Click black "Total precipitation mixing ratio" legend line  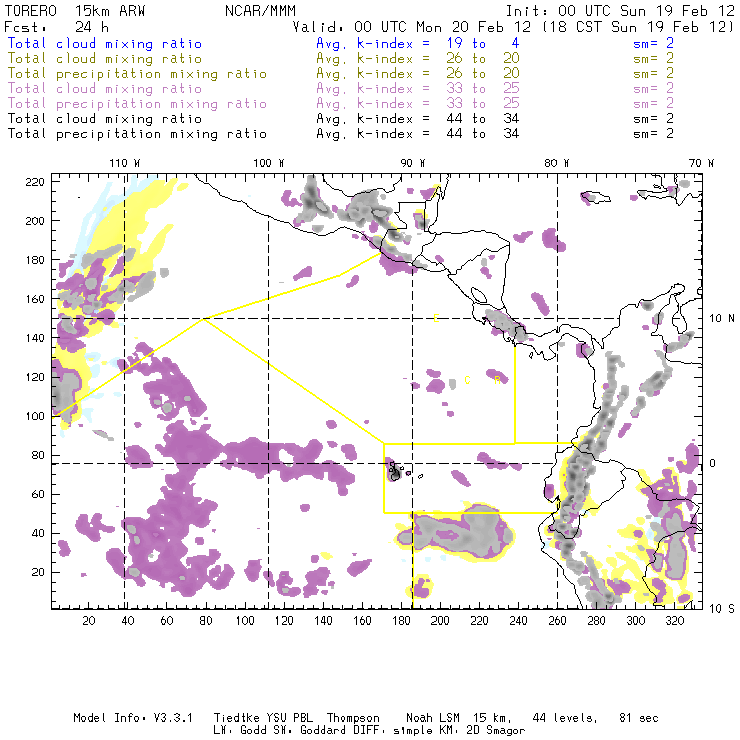[137, 134]
